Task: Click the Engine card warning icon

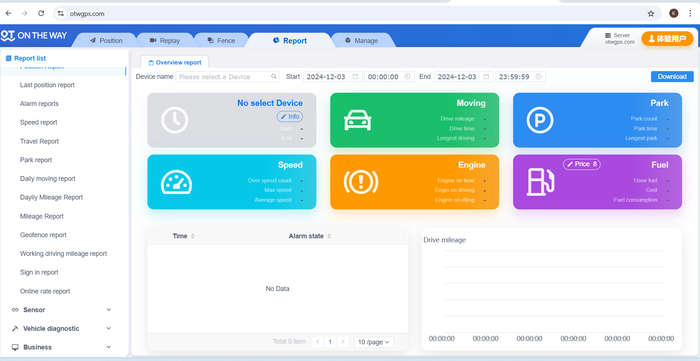Action: [361, 182]
